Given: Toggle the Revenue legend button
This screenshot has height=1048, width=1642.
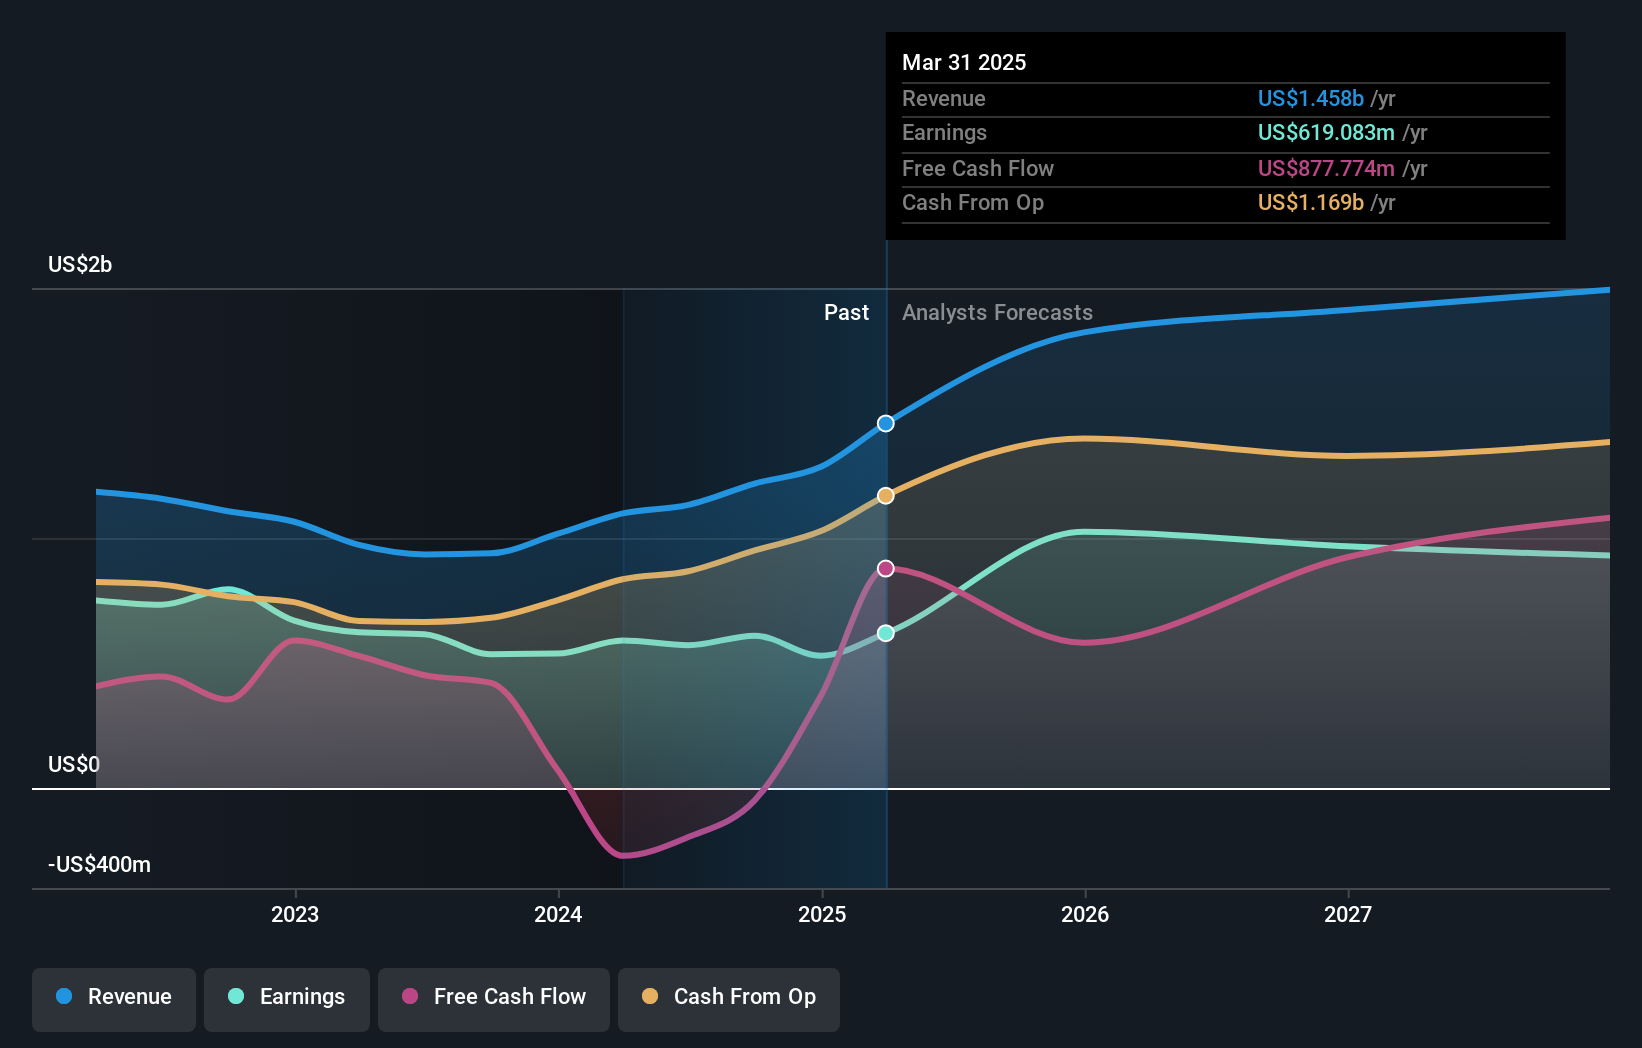Looking at the screenshot, I should (114, 999).
